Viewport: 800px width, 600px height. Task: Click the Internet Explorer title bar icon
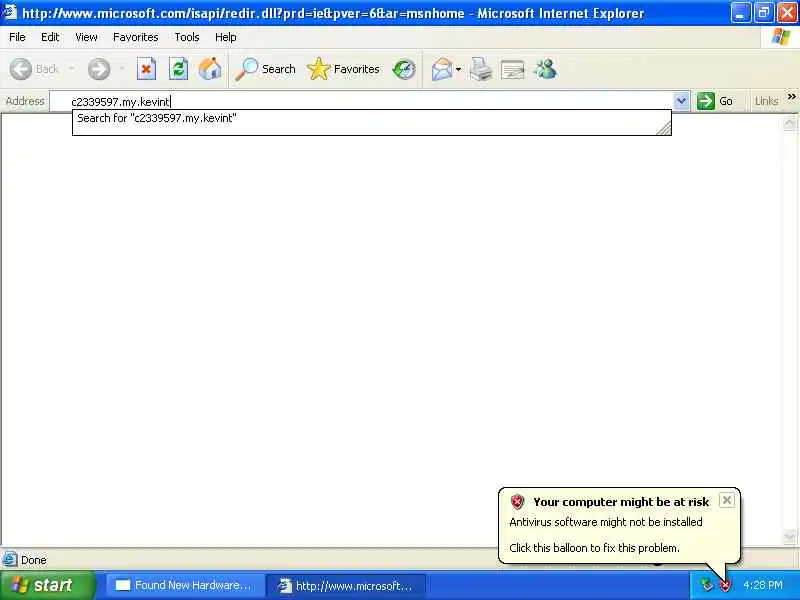click(x=10, y=12)
